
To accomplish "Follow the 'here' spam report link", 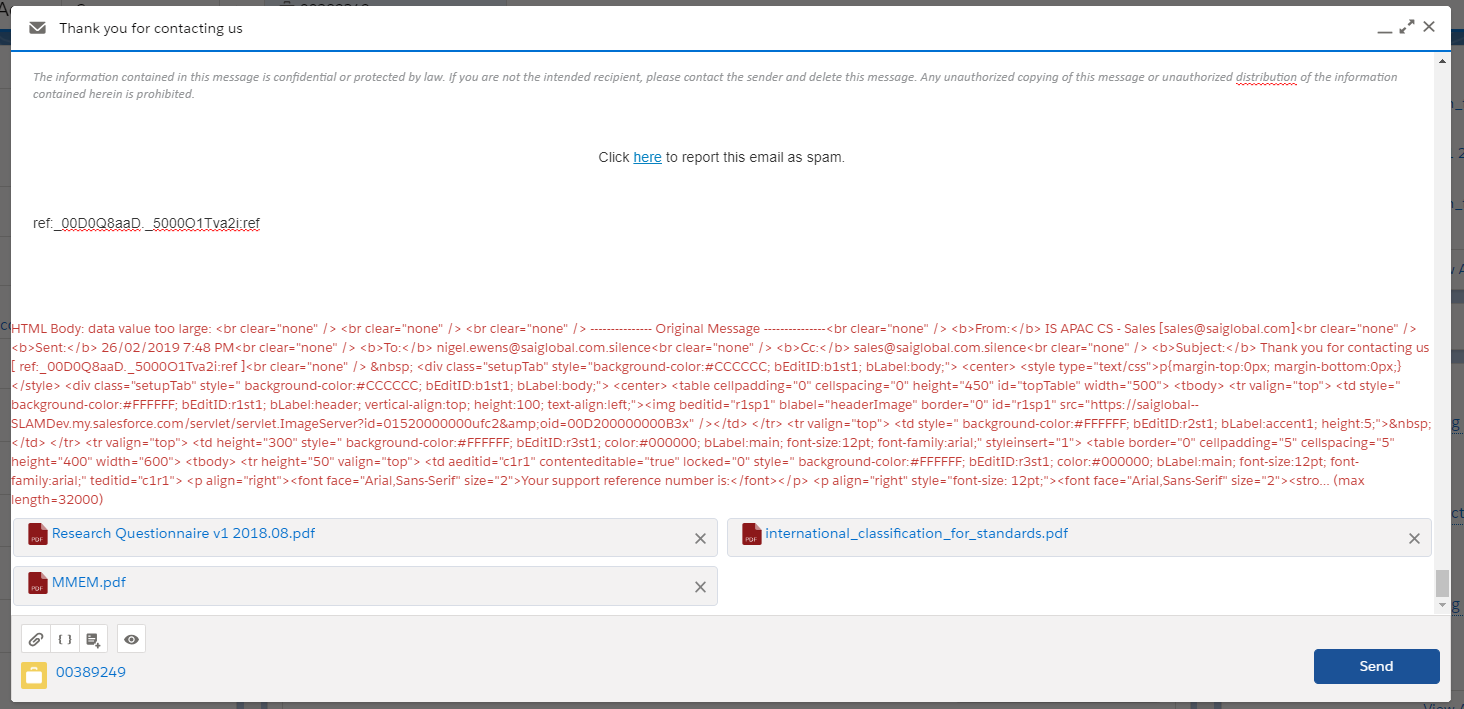I will coord(647,157).
